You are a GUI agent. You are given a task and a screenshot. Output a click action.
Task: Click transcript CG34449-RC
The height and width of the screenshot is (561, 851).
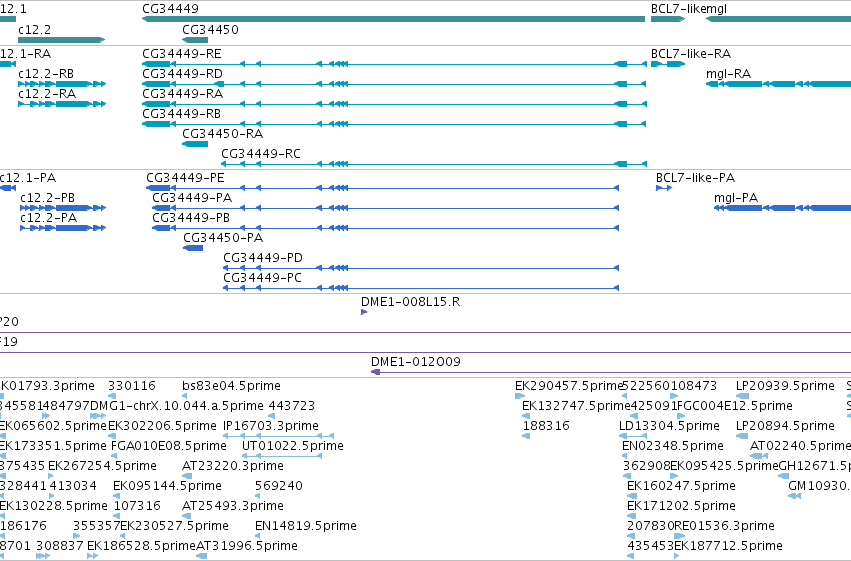(x=261, y=154)
